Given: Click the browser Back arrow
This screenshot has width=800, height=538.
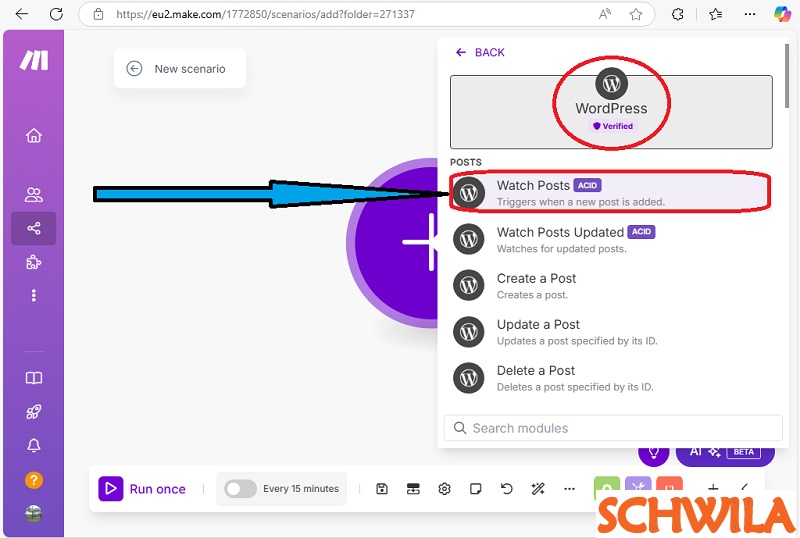Looking at the screenshot, I should pyautogui.click(x=21, y=14).
